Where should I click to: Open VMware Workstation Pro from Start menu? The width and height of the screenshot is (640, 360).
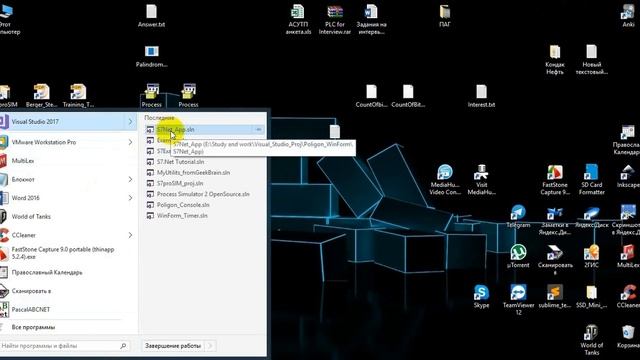click(62, 142)
